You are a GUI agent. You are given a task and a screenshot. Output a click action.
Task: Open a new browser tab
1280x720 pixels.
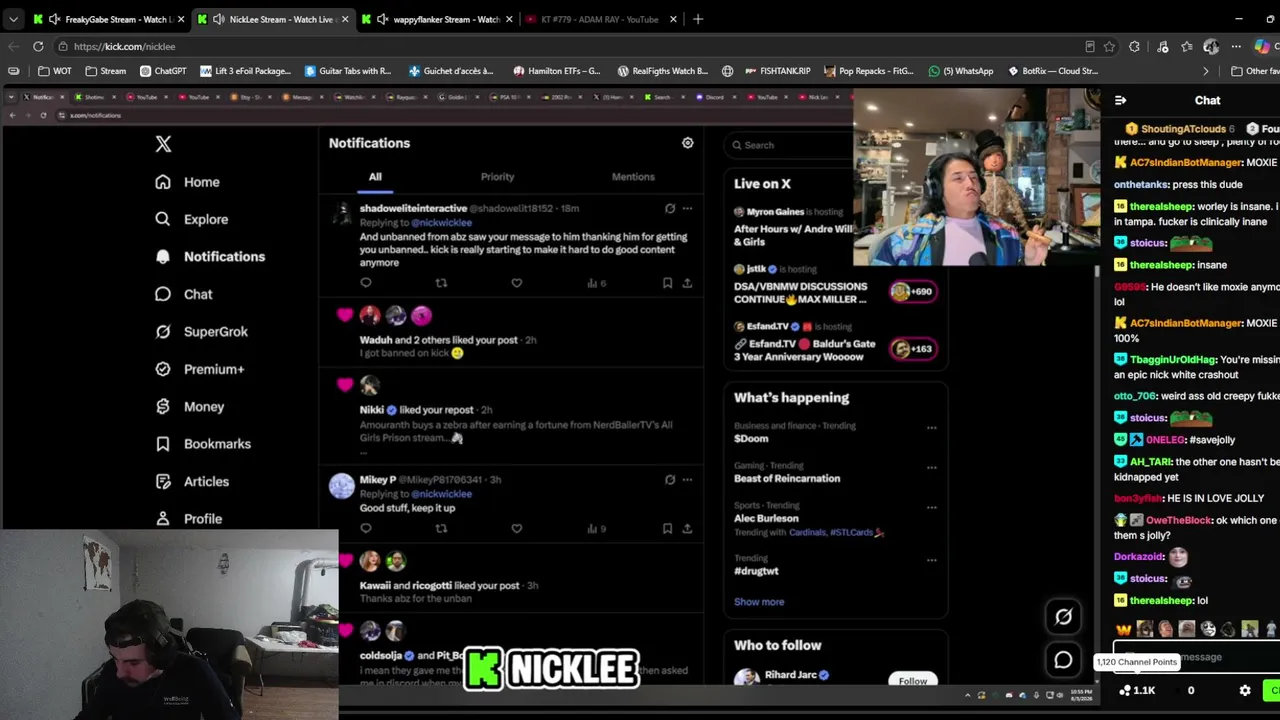698,19
